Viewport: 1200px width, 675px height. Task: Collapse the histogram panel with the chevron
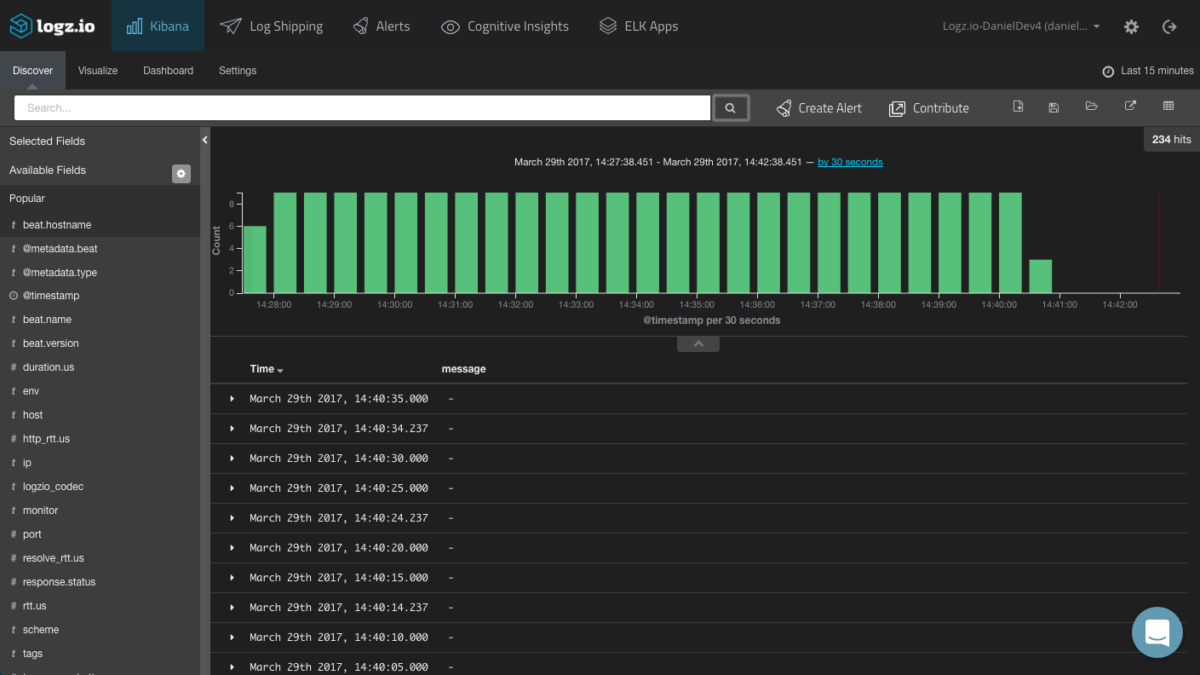click(x=697, y=343)
